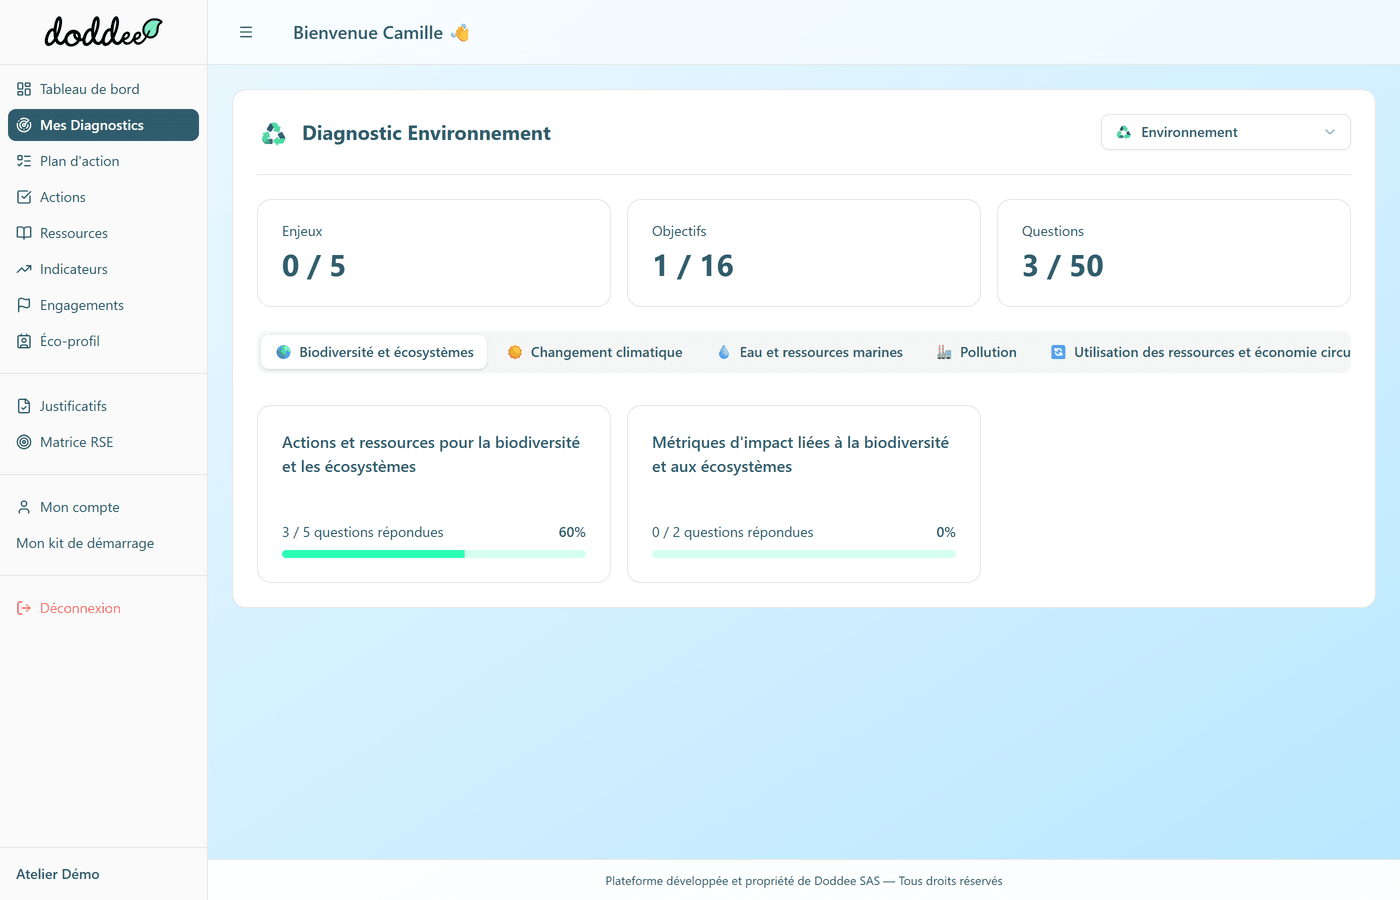Click the Mes Diagnostics target icon
This screenshot has width=1400, height=900.
pos(24,125)
